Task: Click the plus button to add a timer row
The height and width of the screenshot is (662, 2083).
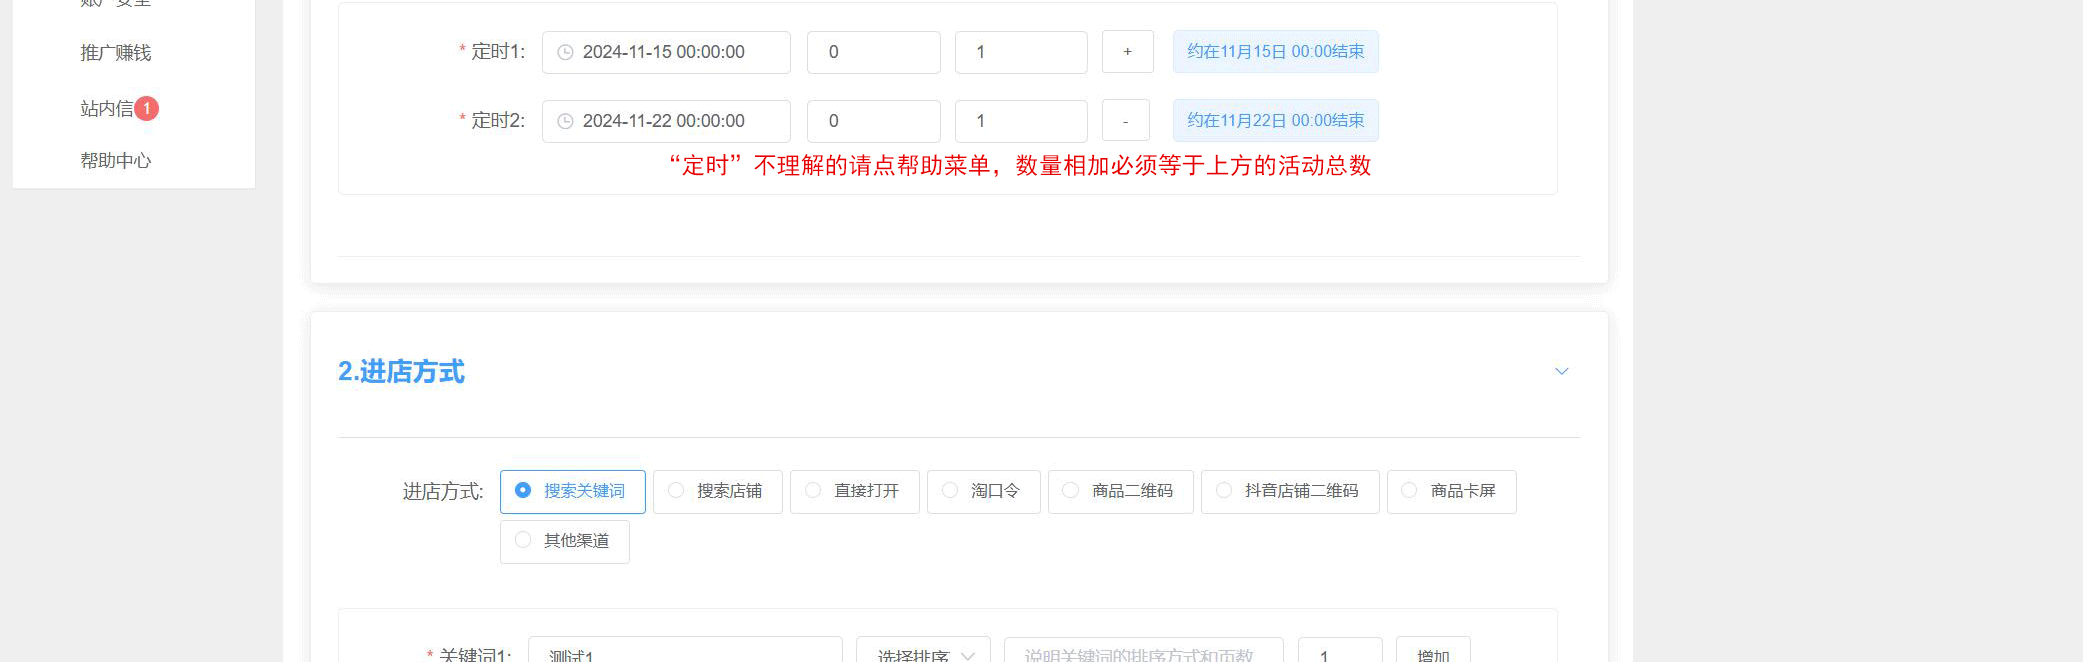Action: 1127,52
